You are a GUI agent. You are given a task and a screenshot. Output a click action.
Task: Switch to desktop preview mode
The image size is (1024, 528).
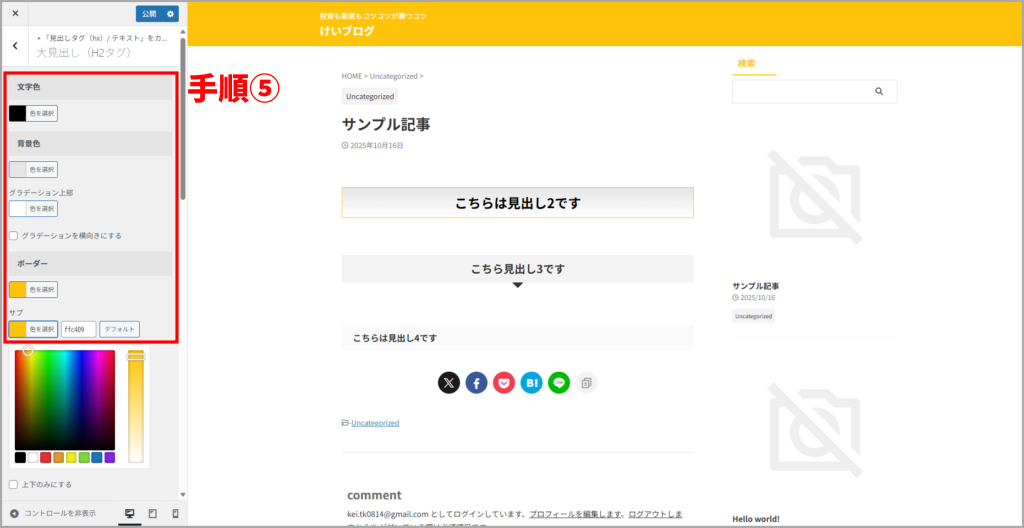[x=129, y=513]
